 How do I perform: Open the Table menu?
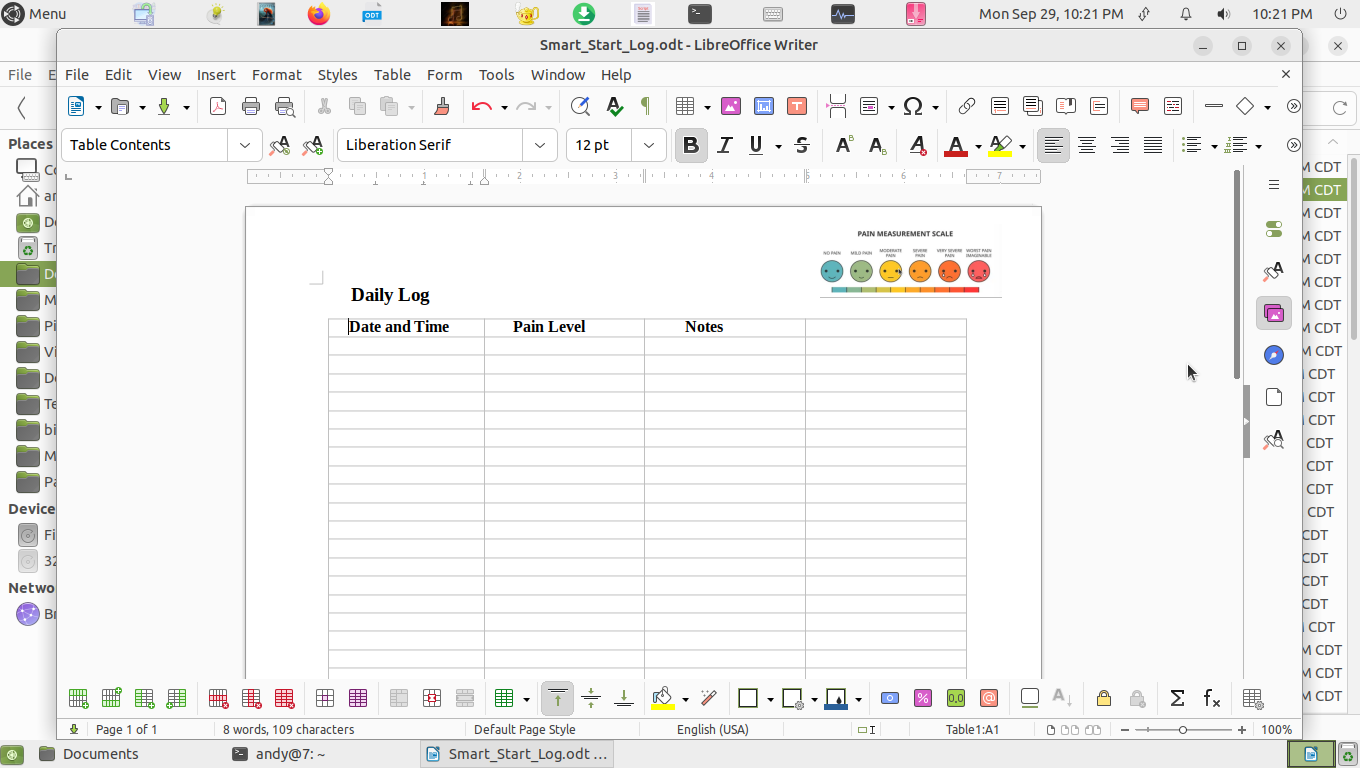392,75
